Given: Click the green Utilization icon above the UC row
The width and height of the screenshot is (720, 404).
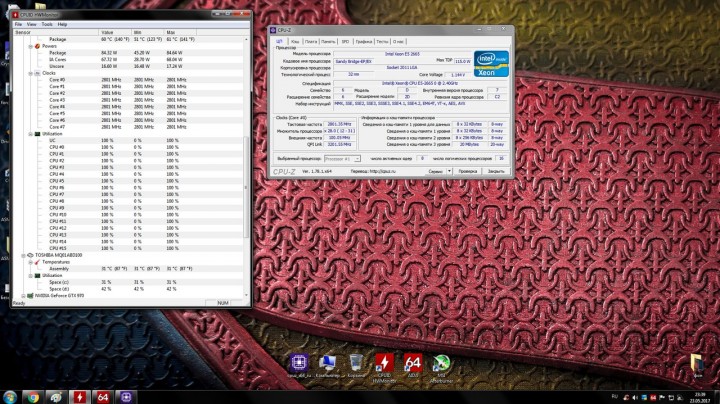Looking at the screenshot, I should (37, 134).
